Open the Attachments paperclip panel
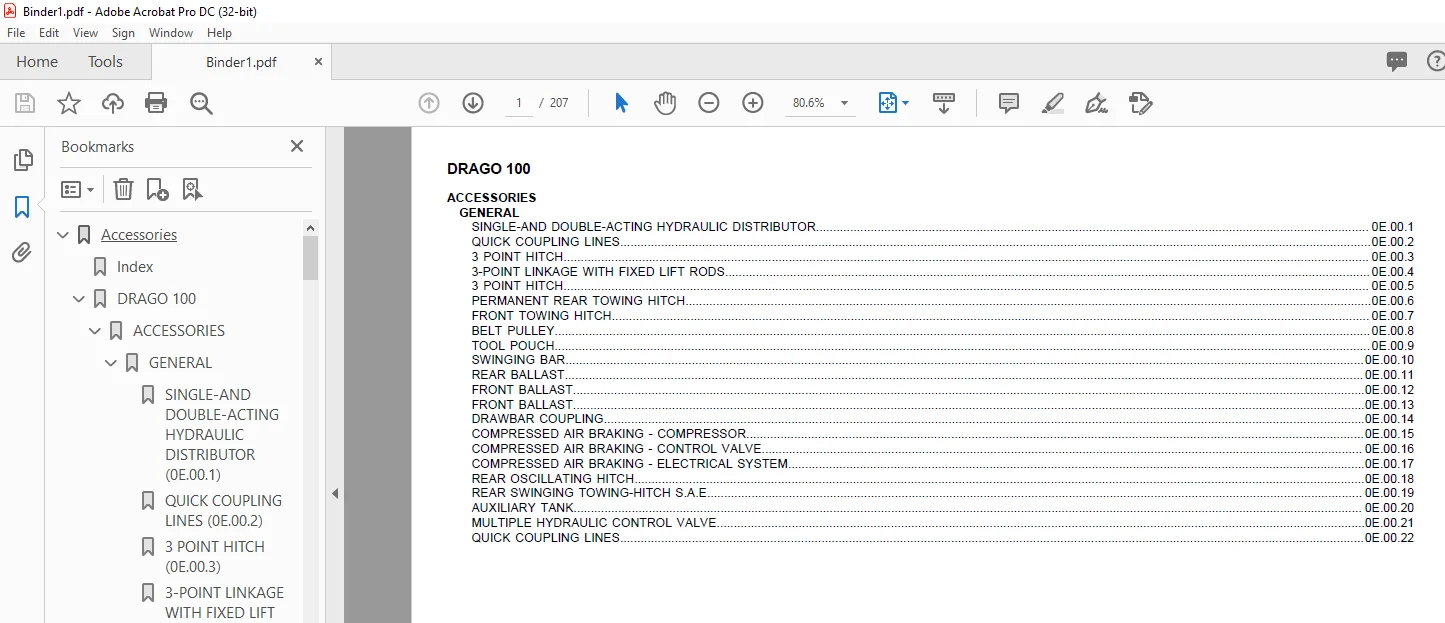1445x623 pixels. [x=22, y=253]
